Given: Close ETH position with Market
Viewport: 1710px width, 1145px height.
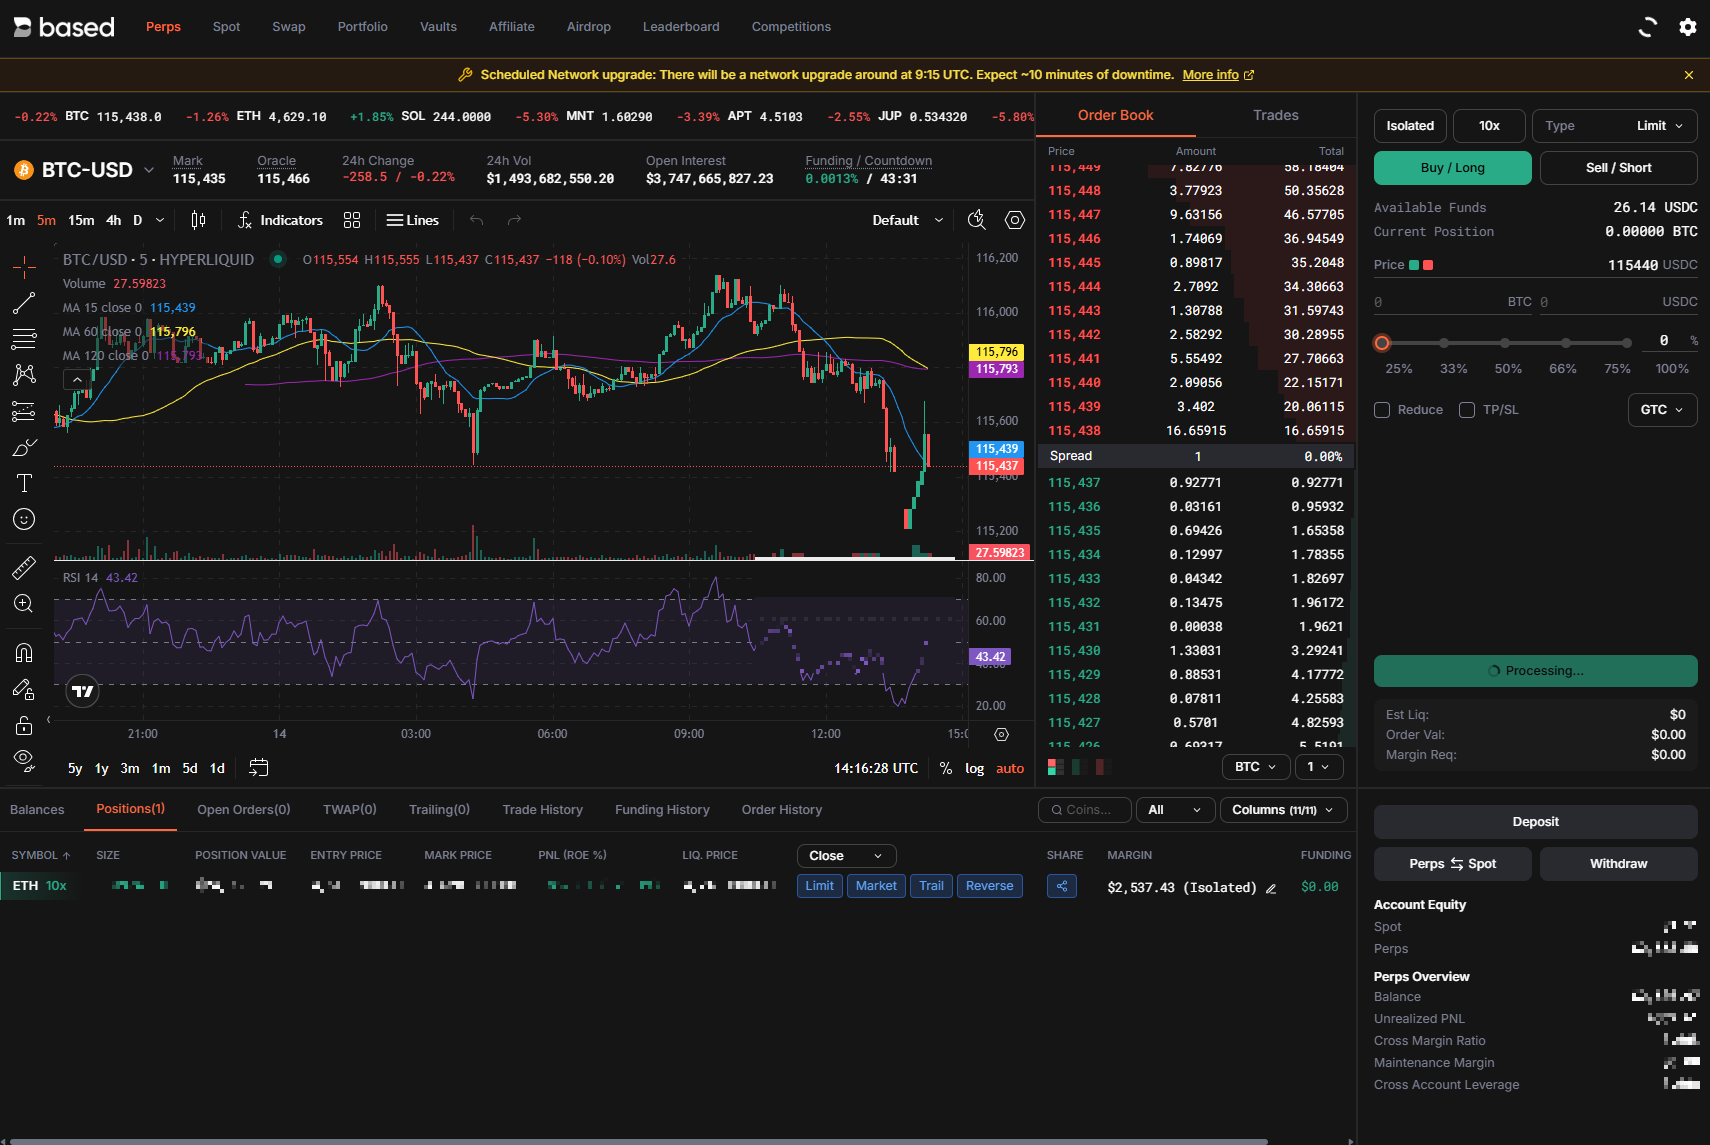Looking at the screenshot, I should (876, 886).
